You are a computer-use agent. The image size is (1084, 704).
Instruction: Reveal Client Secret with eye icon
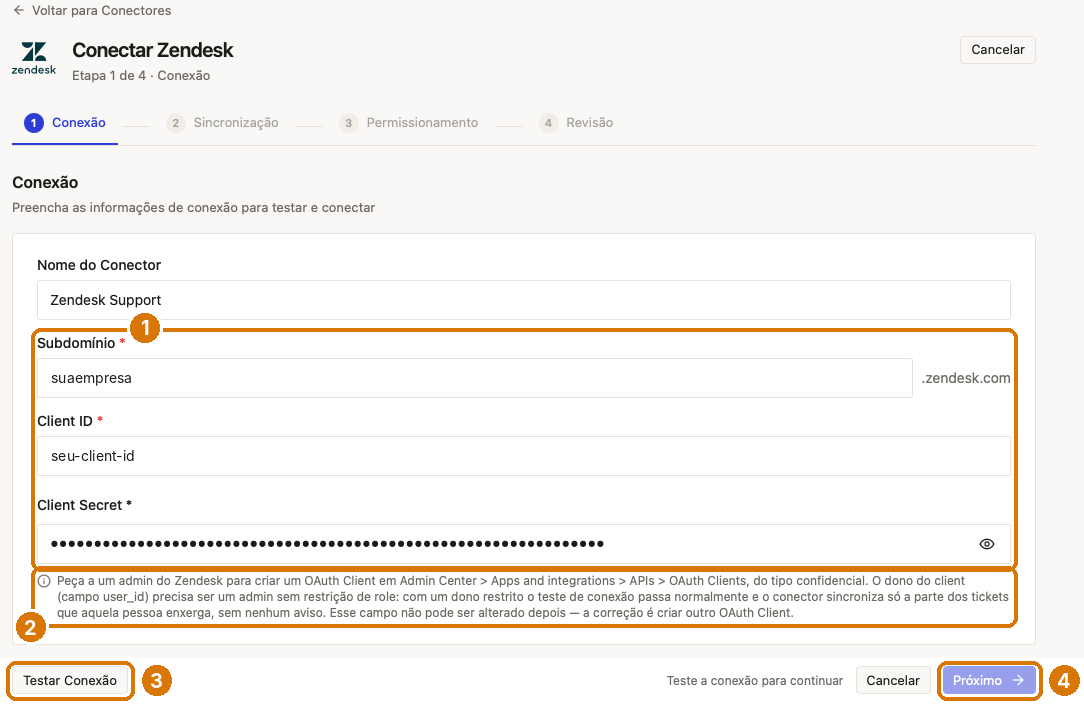point(987,544)
